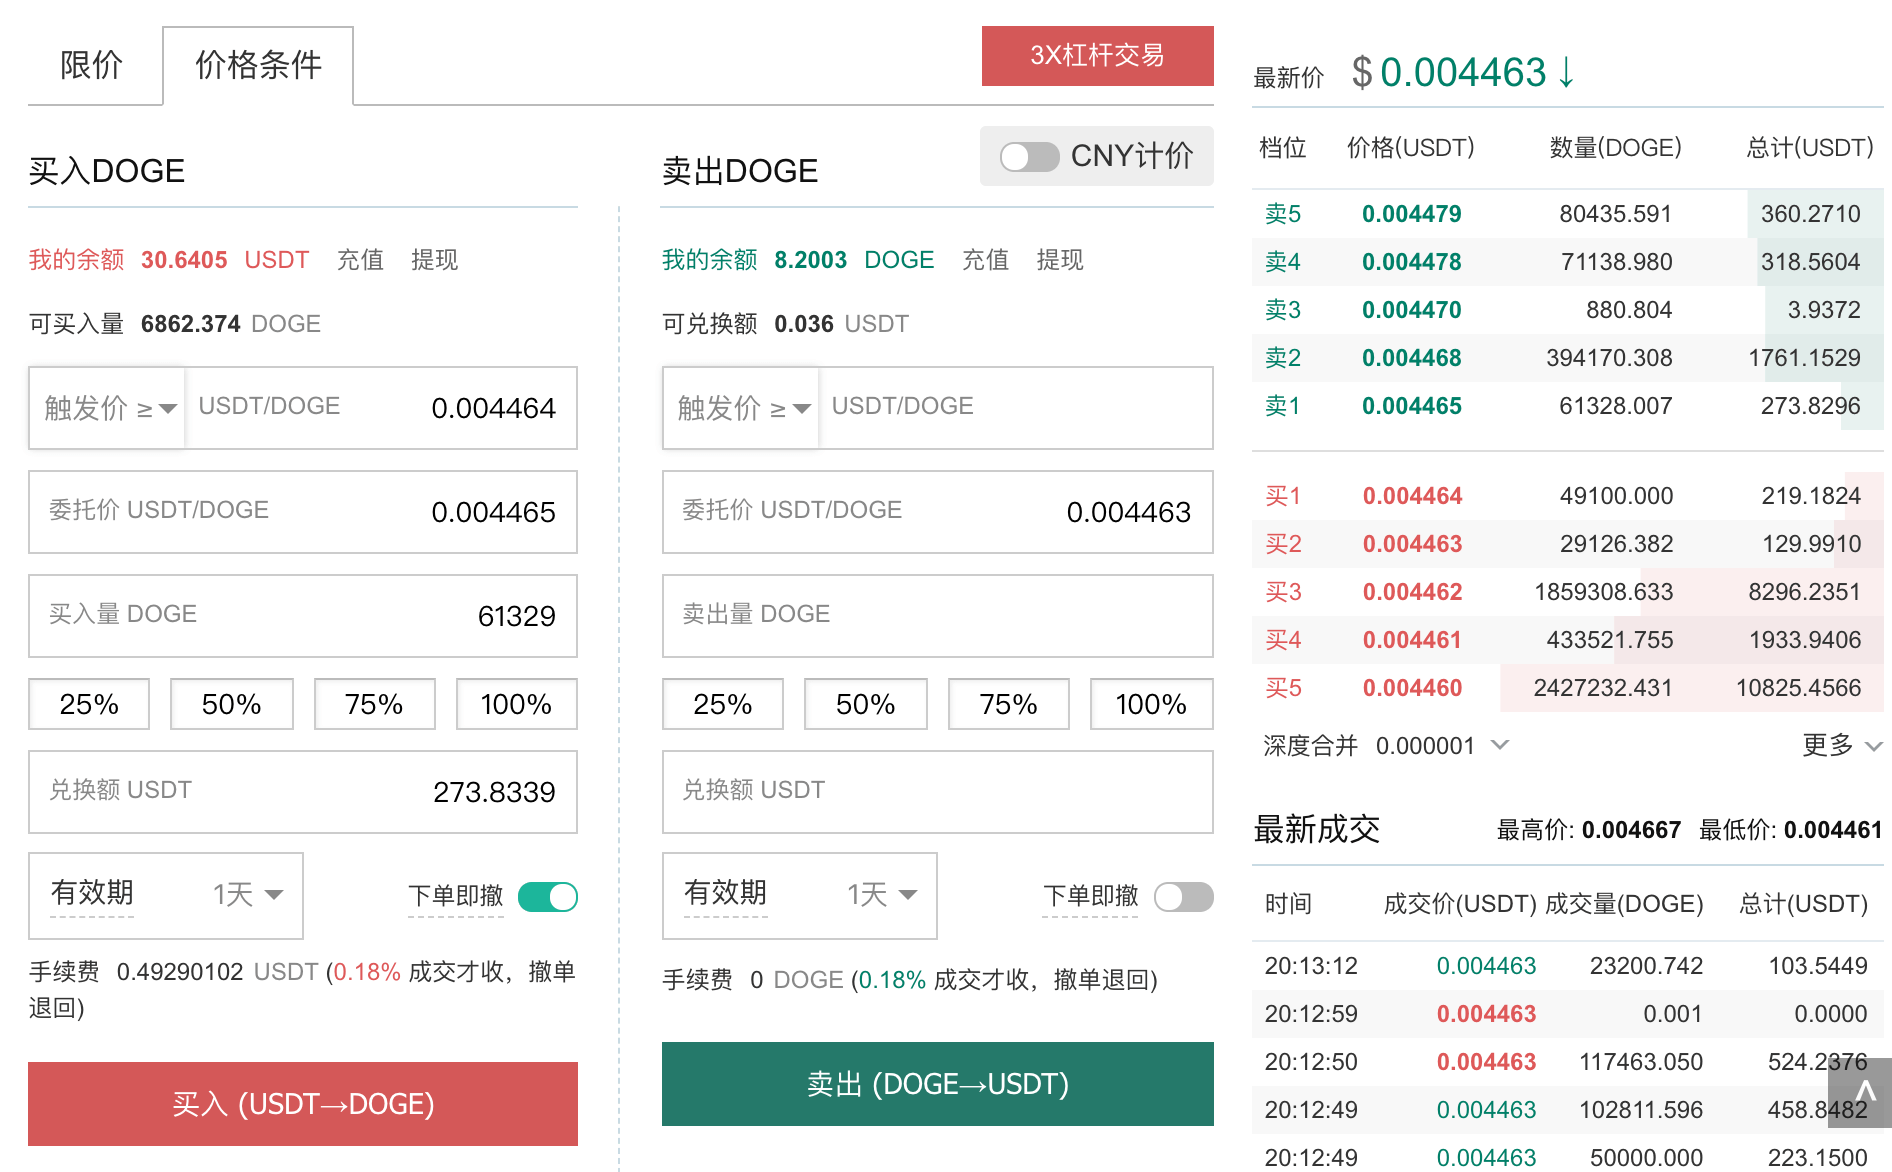Click the 提现 link beside DOGE balance
The width and height of the screenshot is (1892, 1172).
[x=1059, y=260]
